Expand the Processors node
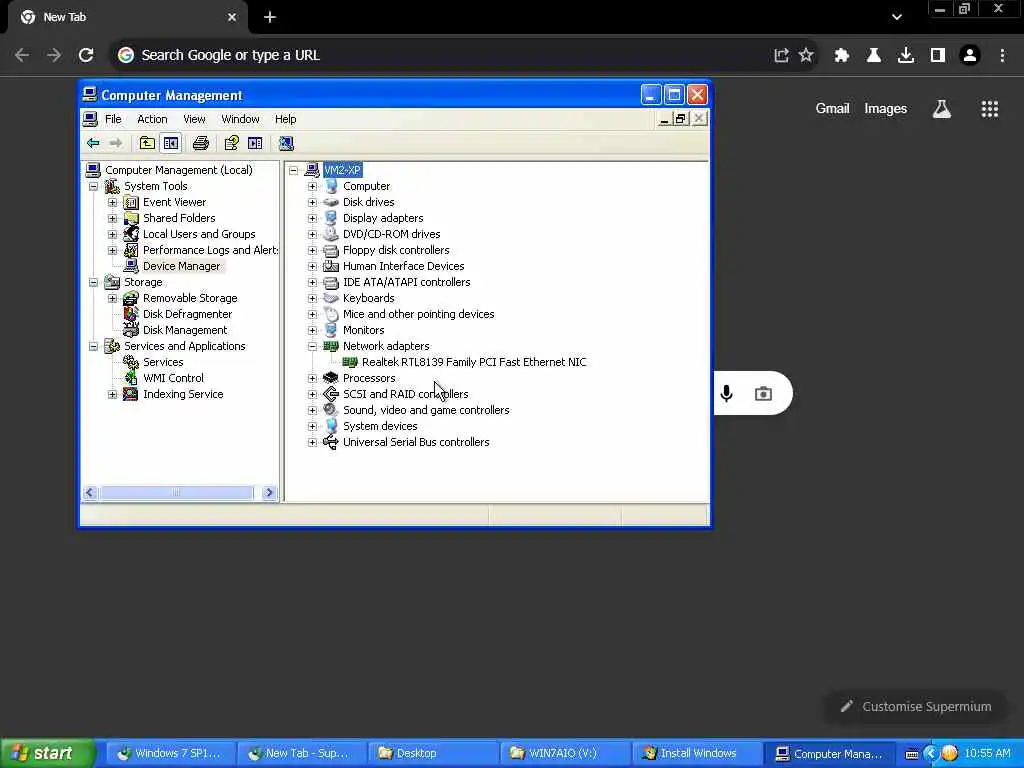Viewport: 1024px width, 768px height. click(x=312, y=378)
